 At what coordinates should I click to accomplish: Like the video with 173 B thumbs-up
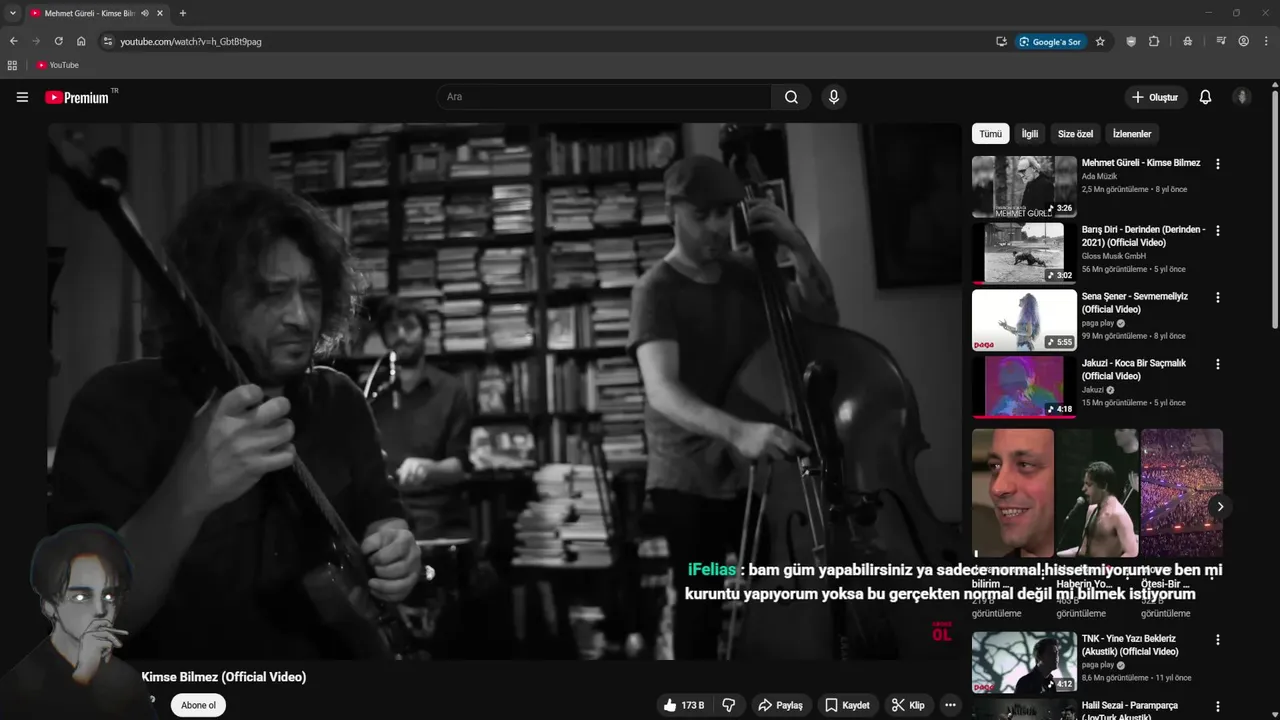click(684, 705)
